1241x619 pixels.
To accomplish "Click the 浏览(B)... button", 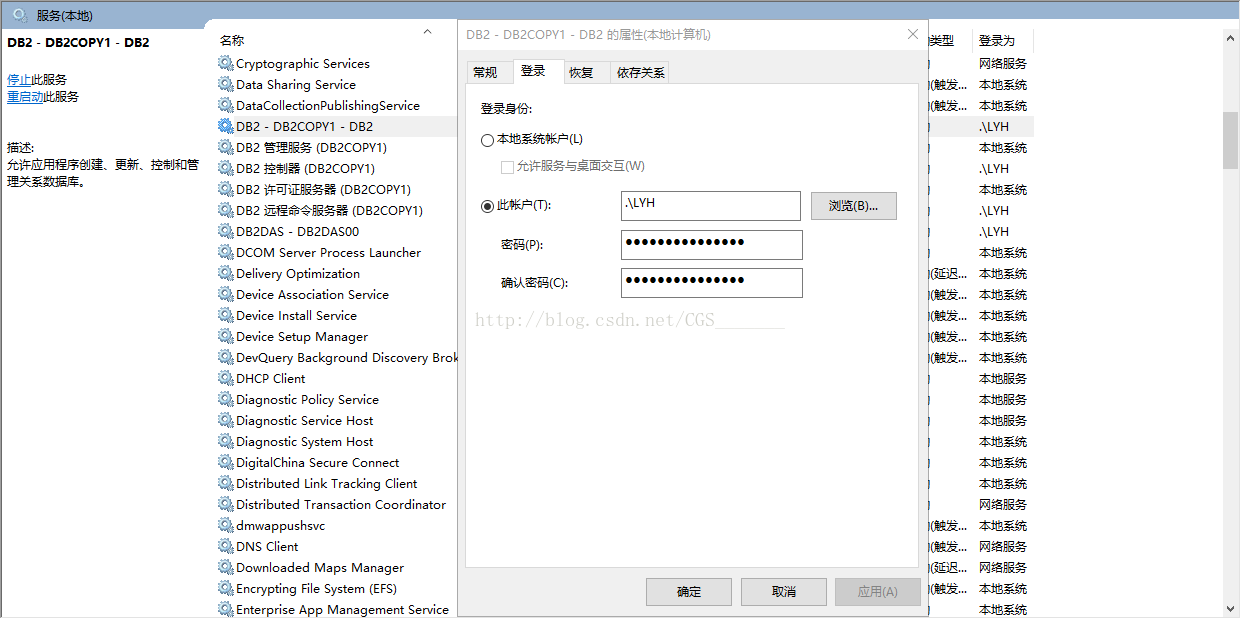I will (x=853, y=206).
